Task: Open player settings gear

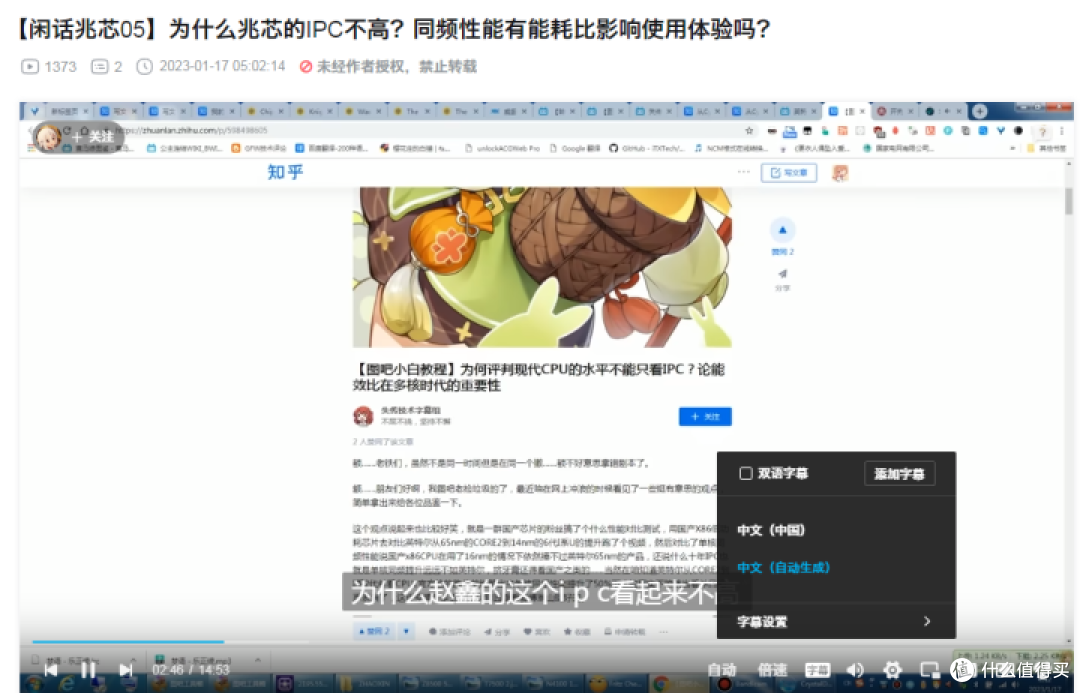Action: click(x=893, y=670)
